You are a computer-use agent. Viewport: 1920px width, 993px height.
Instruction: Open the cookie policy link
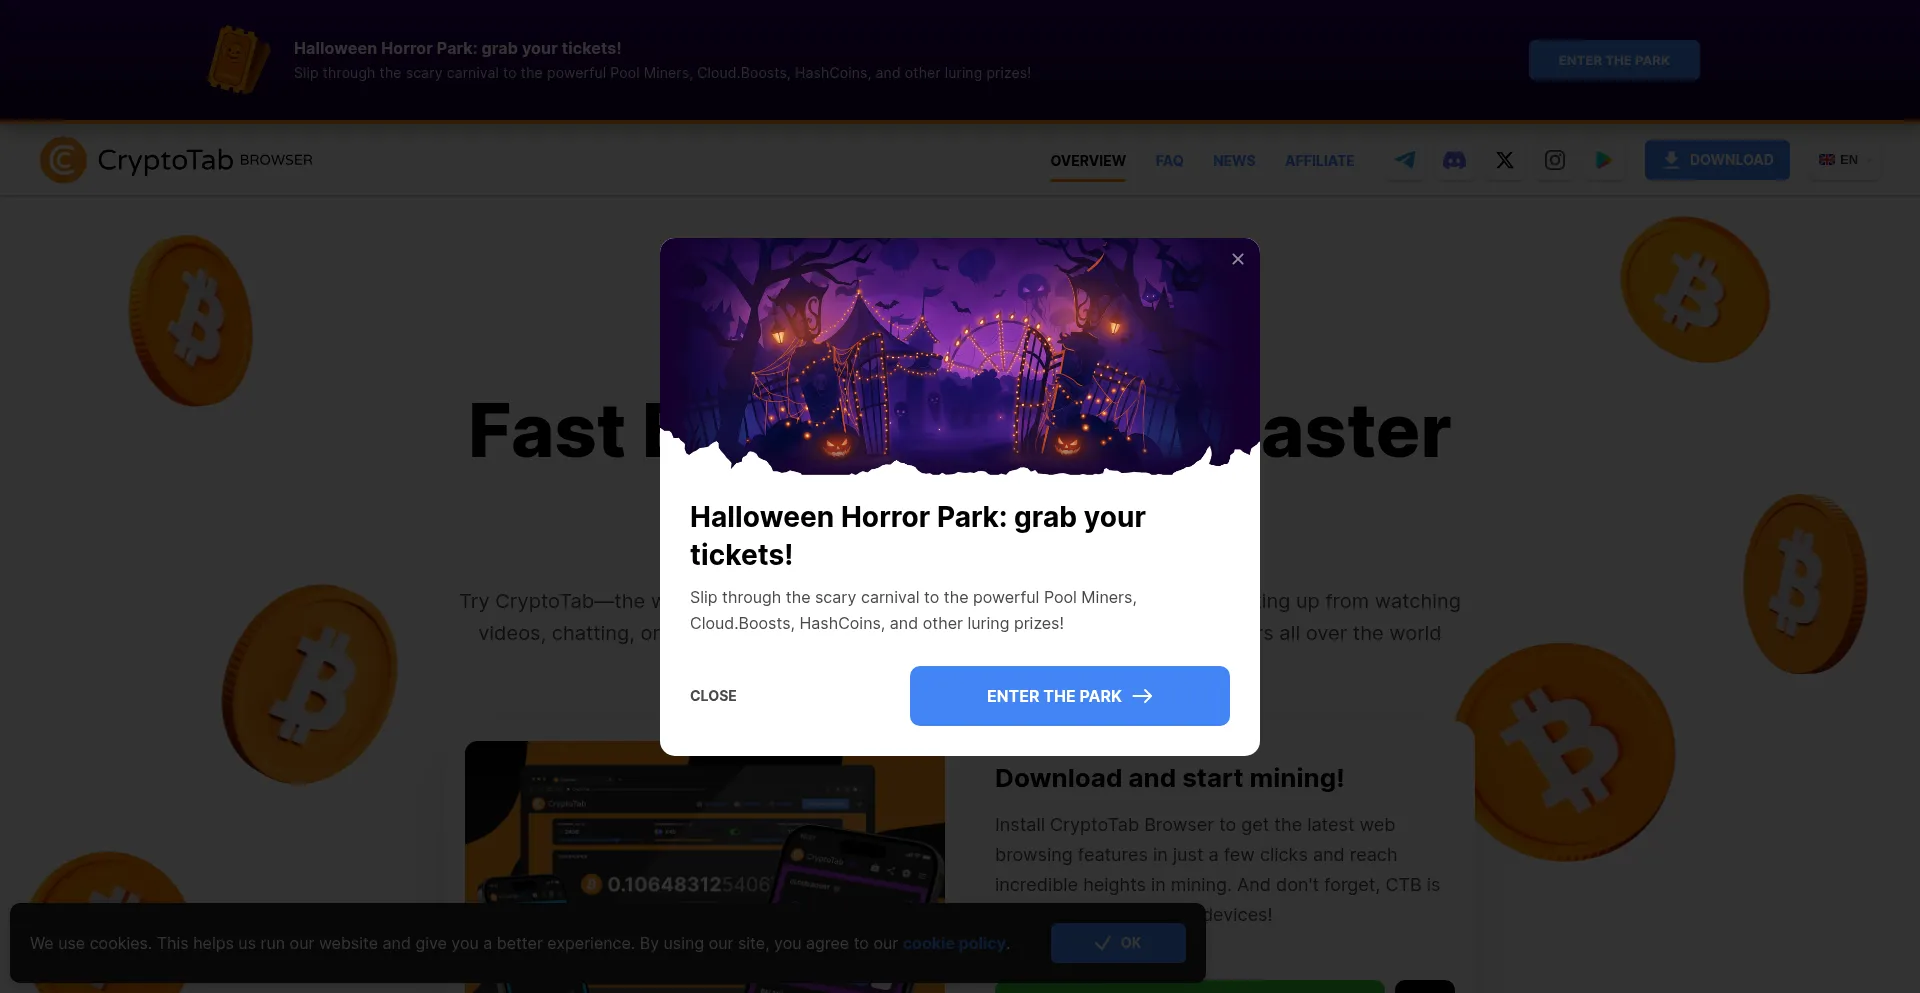954,943
